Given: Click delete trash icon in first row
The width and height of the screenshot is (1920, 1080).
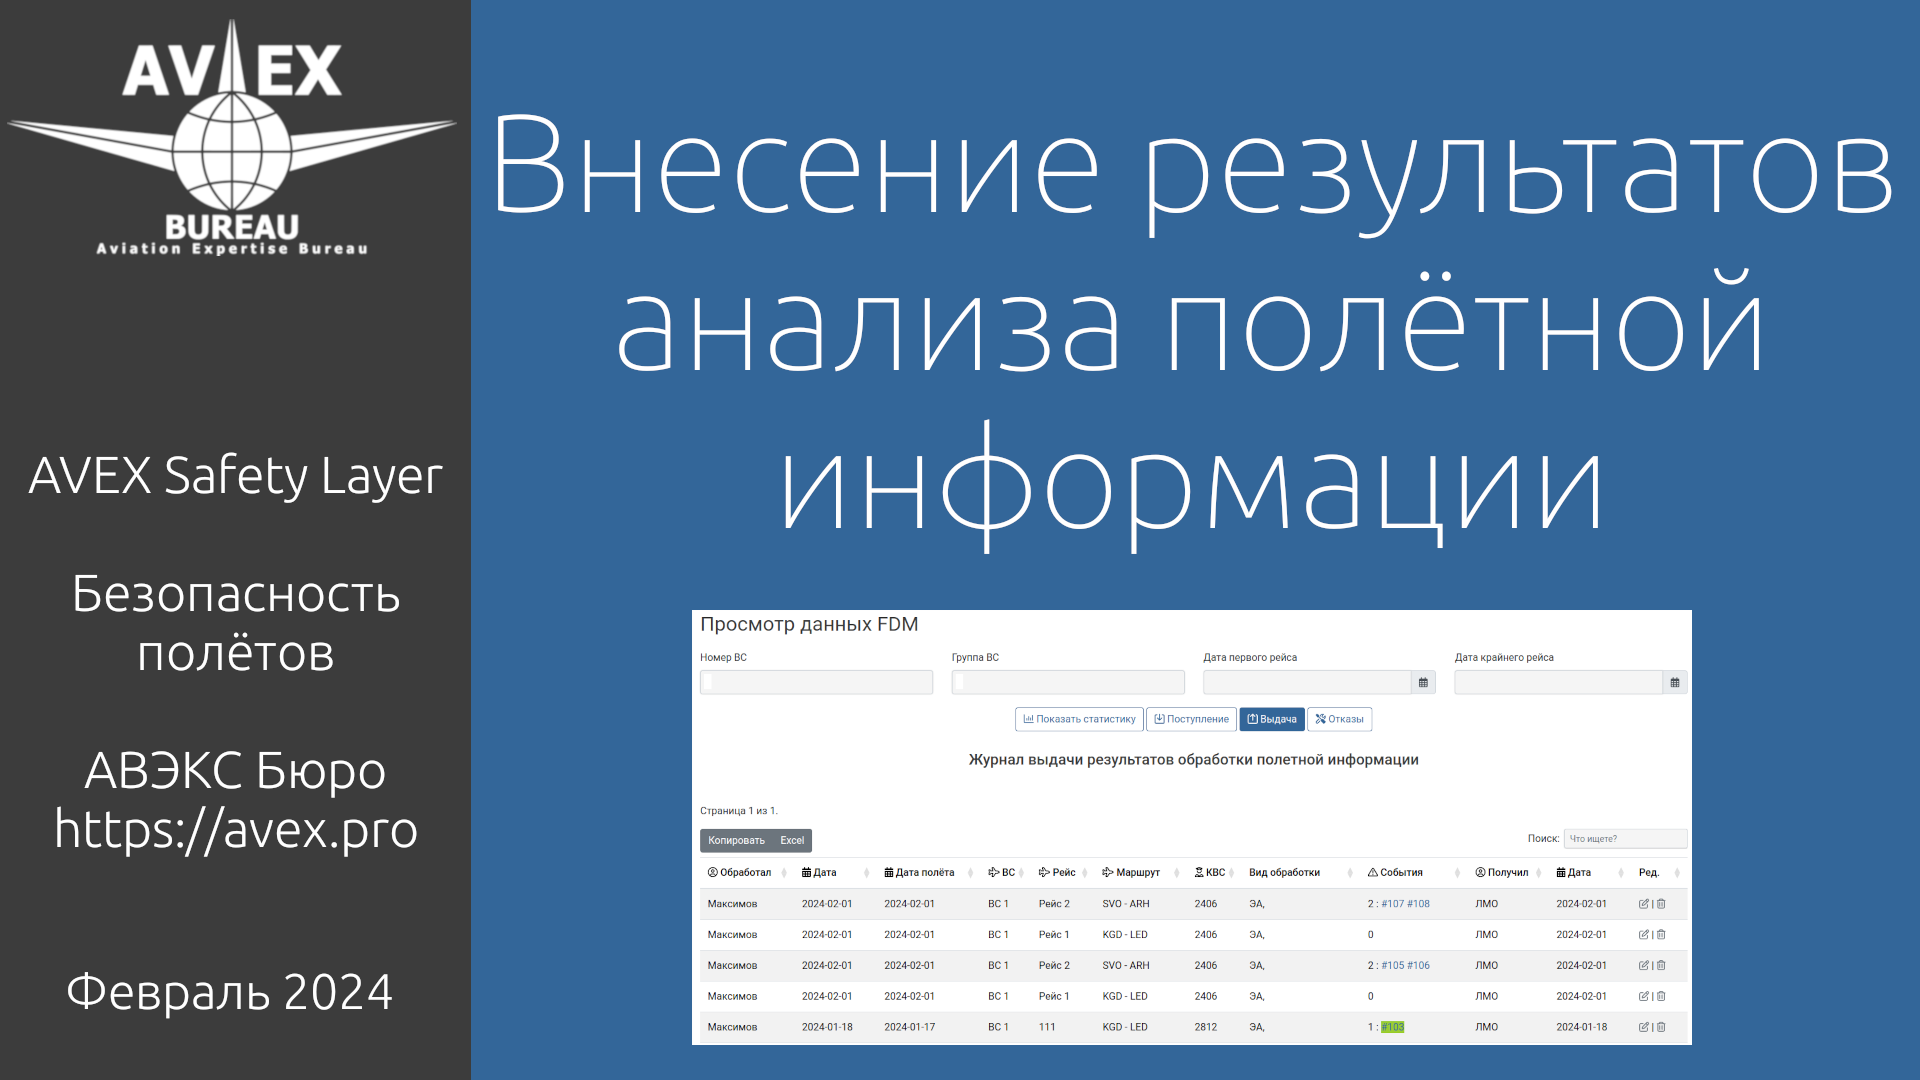Looking at the screenshot, I should pyautogui.click(x=1661, y=904).
